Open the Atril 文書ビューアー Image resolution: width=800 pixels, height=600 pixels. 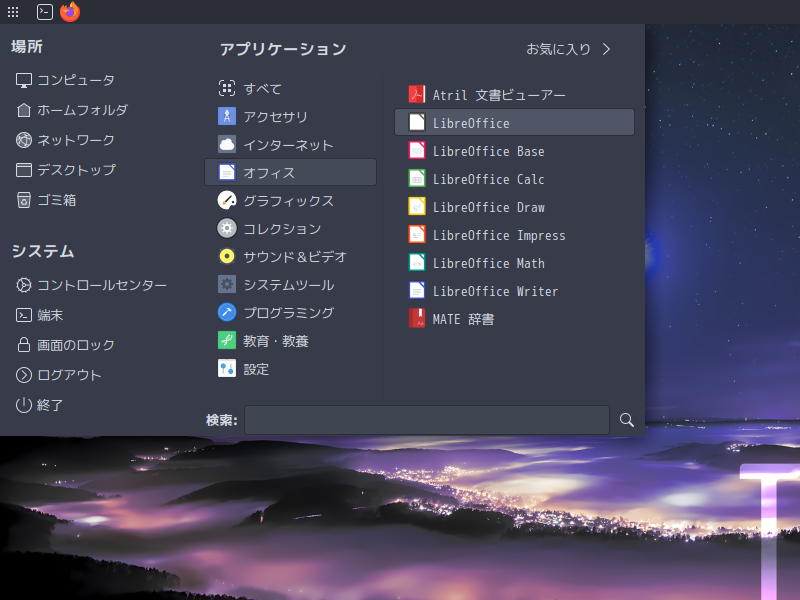coord(498,93)
